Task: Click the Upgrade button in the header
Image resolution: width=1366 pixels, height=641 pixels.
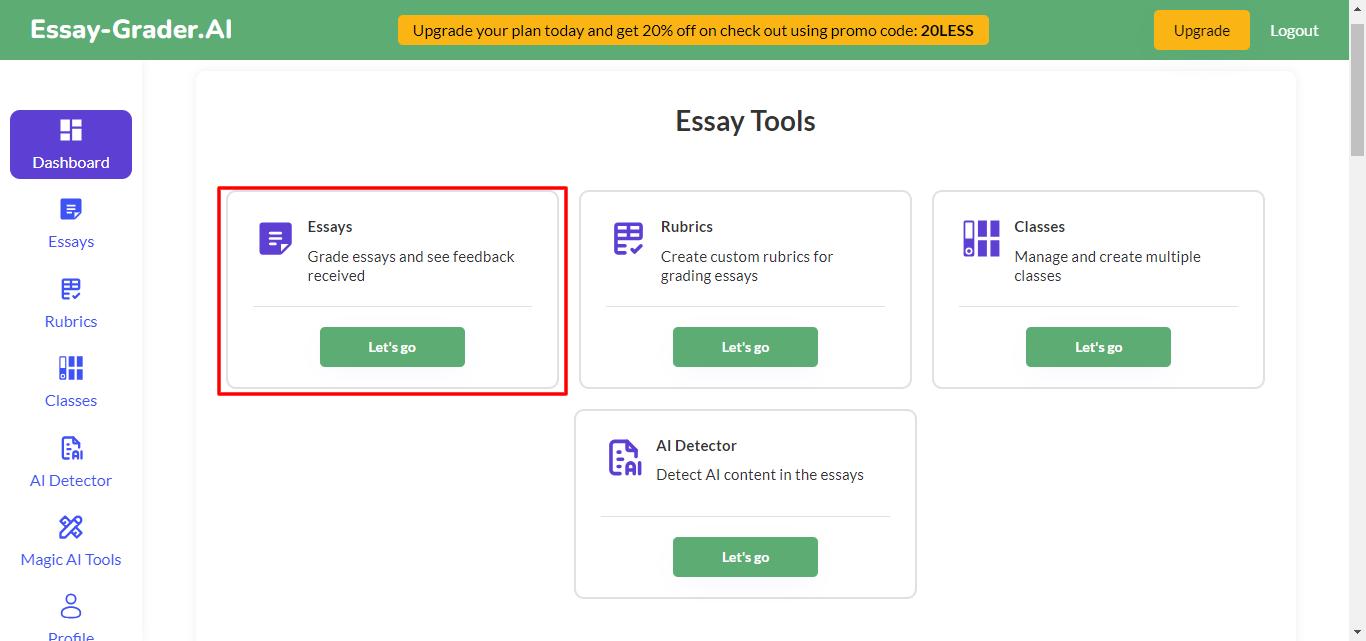Action: click(1201, 30)
